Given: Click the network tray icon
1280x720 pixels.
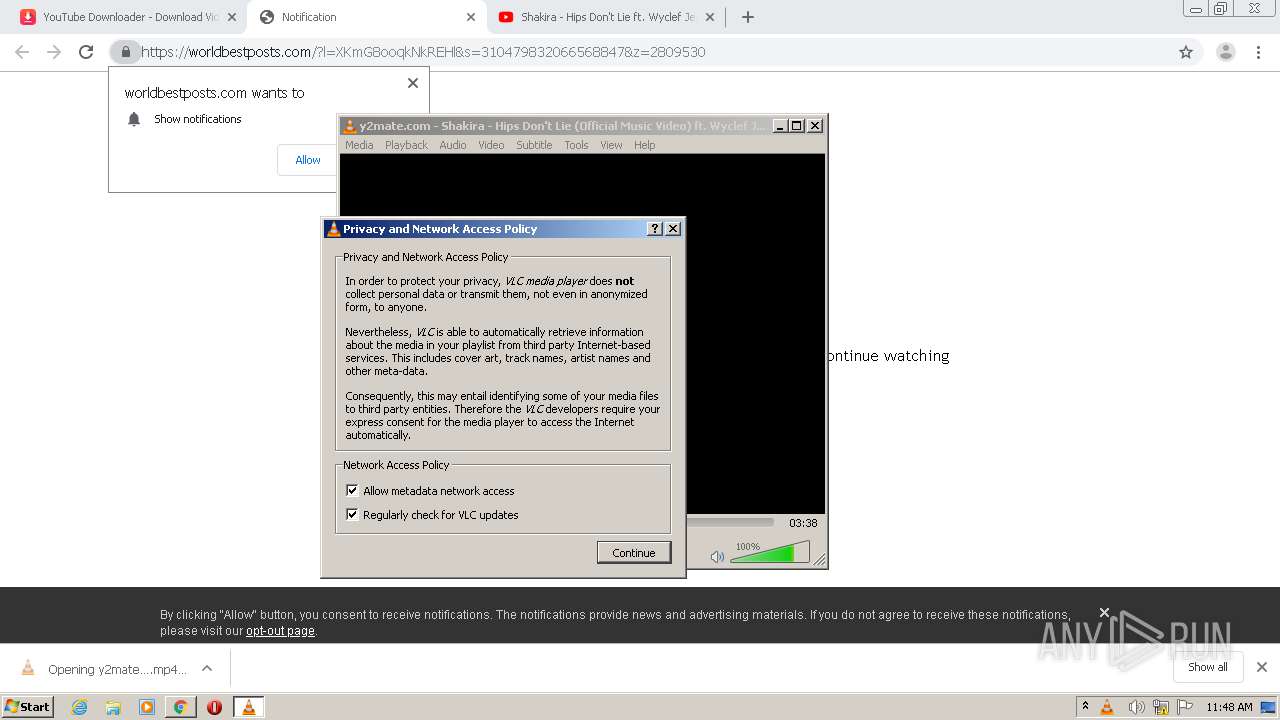Looking at the screenshot, I should (x=1161, y=707).
